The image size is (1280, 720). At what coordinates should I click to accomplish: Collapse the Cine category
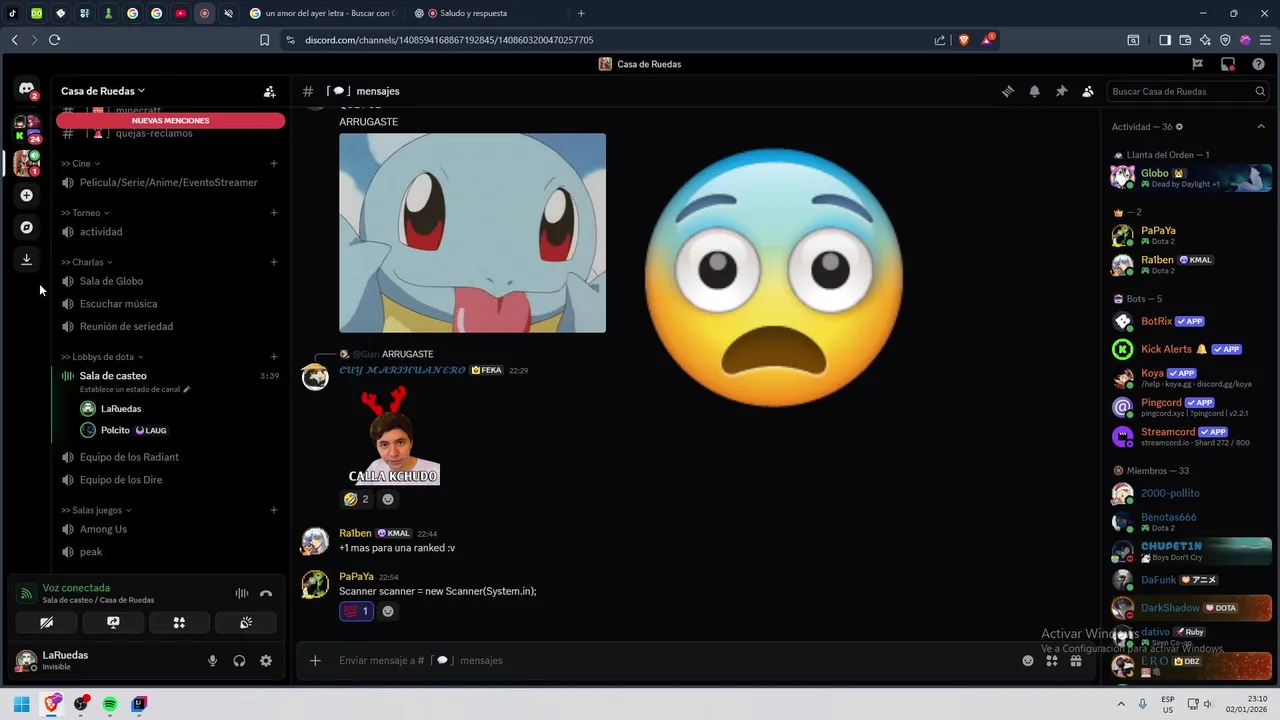pos(81,163)
